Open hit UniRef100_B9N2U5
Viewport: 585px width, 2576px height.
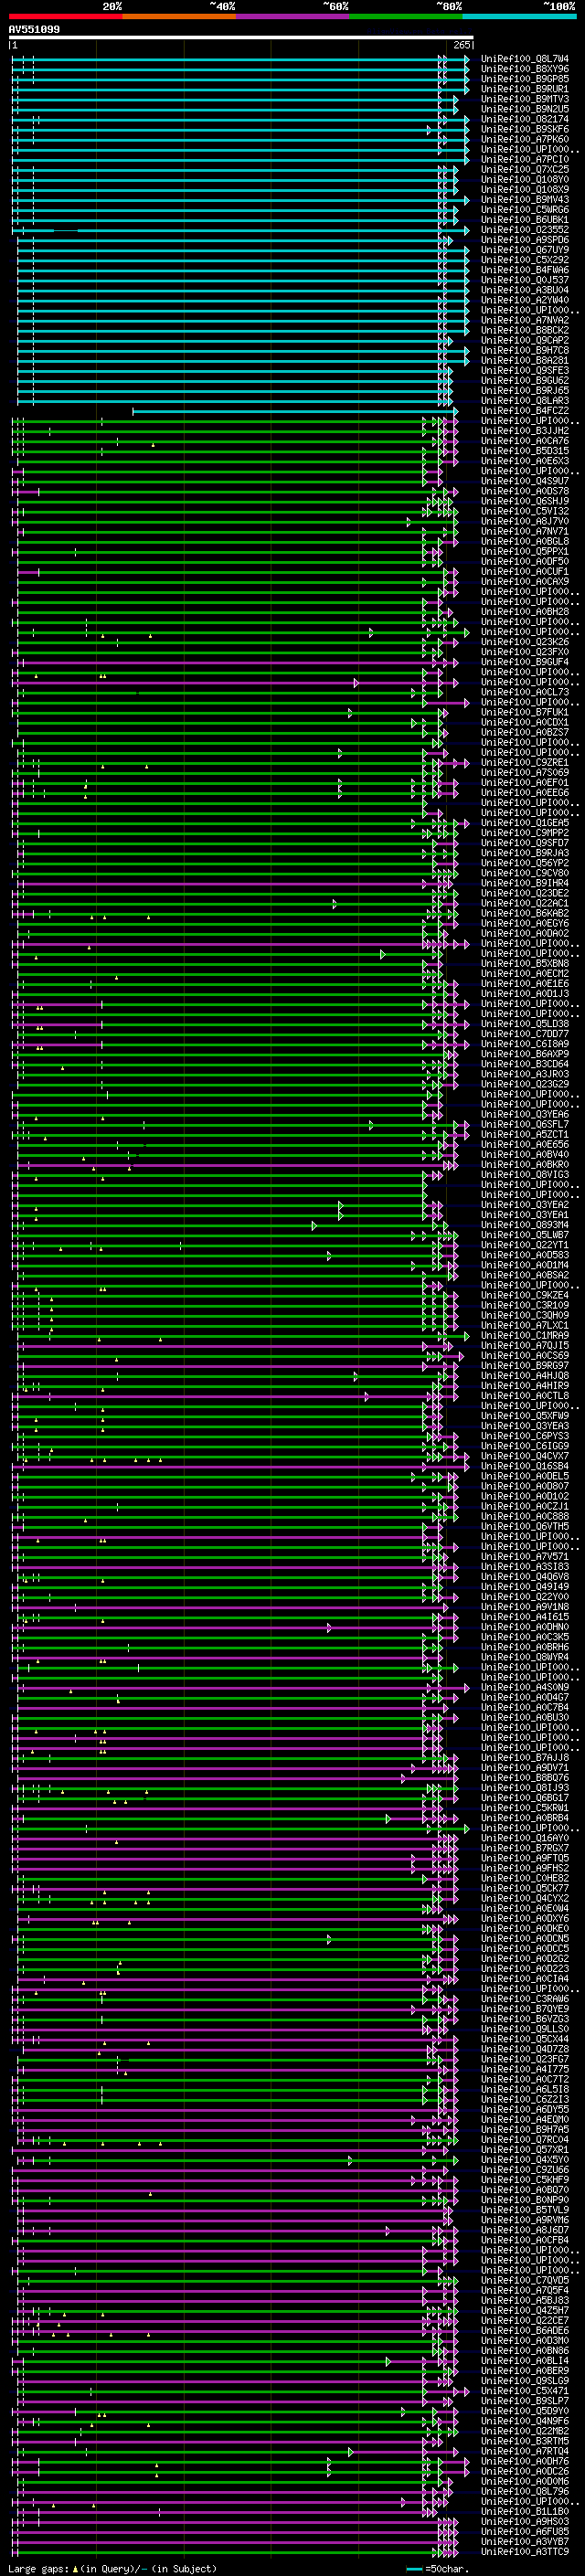525,109
